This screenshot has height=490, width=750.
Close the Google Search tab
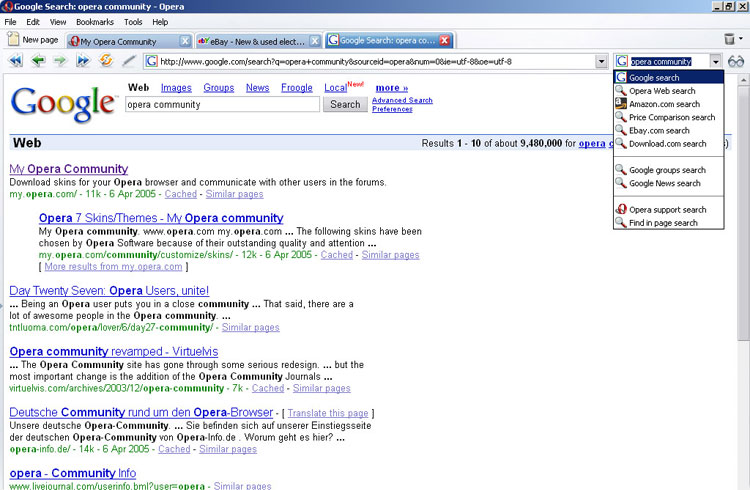[445, 41]
